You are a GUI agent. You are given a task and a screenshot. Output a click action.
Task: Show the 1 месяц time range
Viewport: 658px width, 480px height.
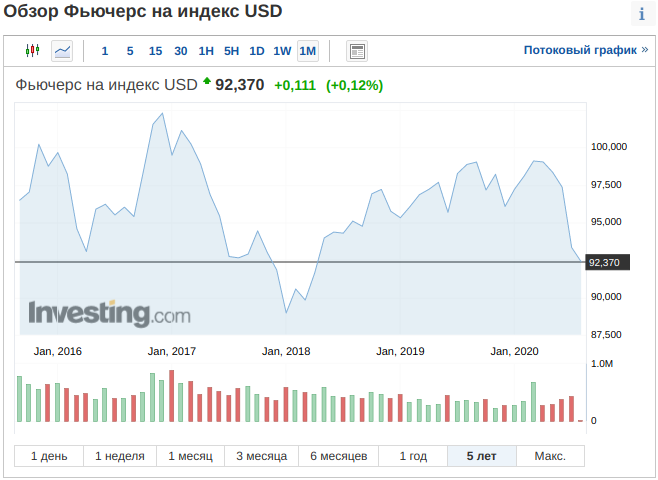pos(190,456)
